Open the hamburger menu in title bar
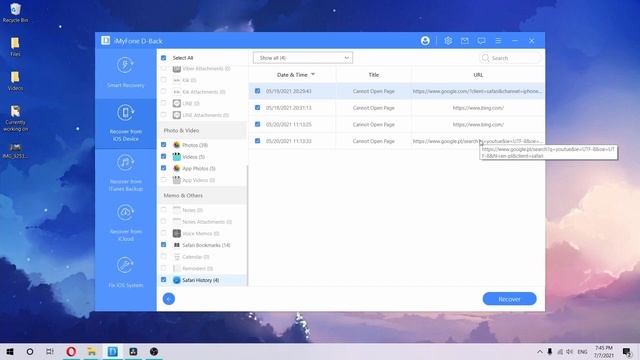Image resolution: width=640 pixels, height=360 pixels. (498, 41)
